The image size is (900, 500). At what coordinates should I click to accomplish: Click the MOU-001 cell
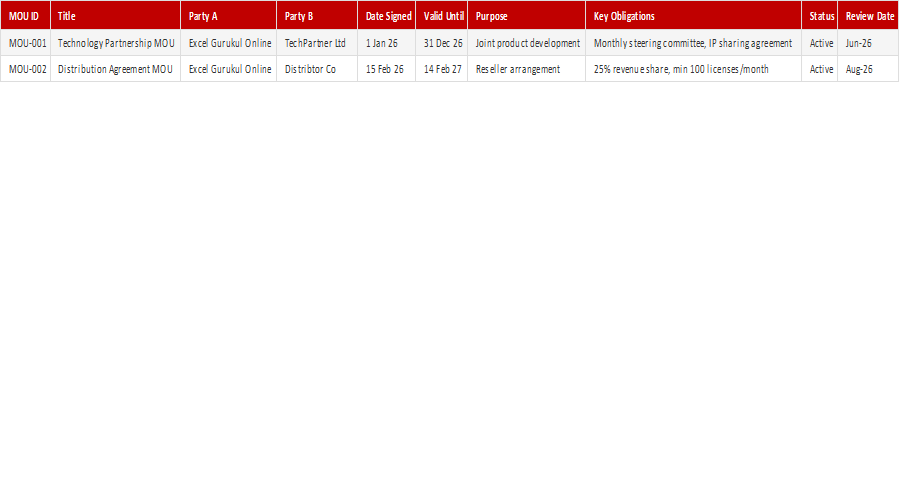[25, 43]
